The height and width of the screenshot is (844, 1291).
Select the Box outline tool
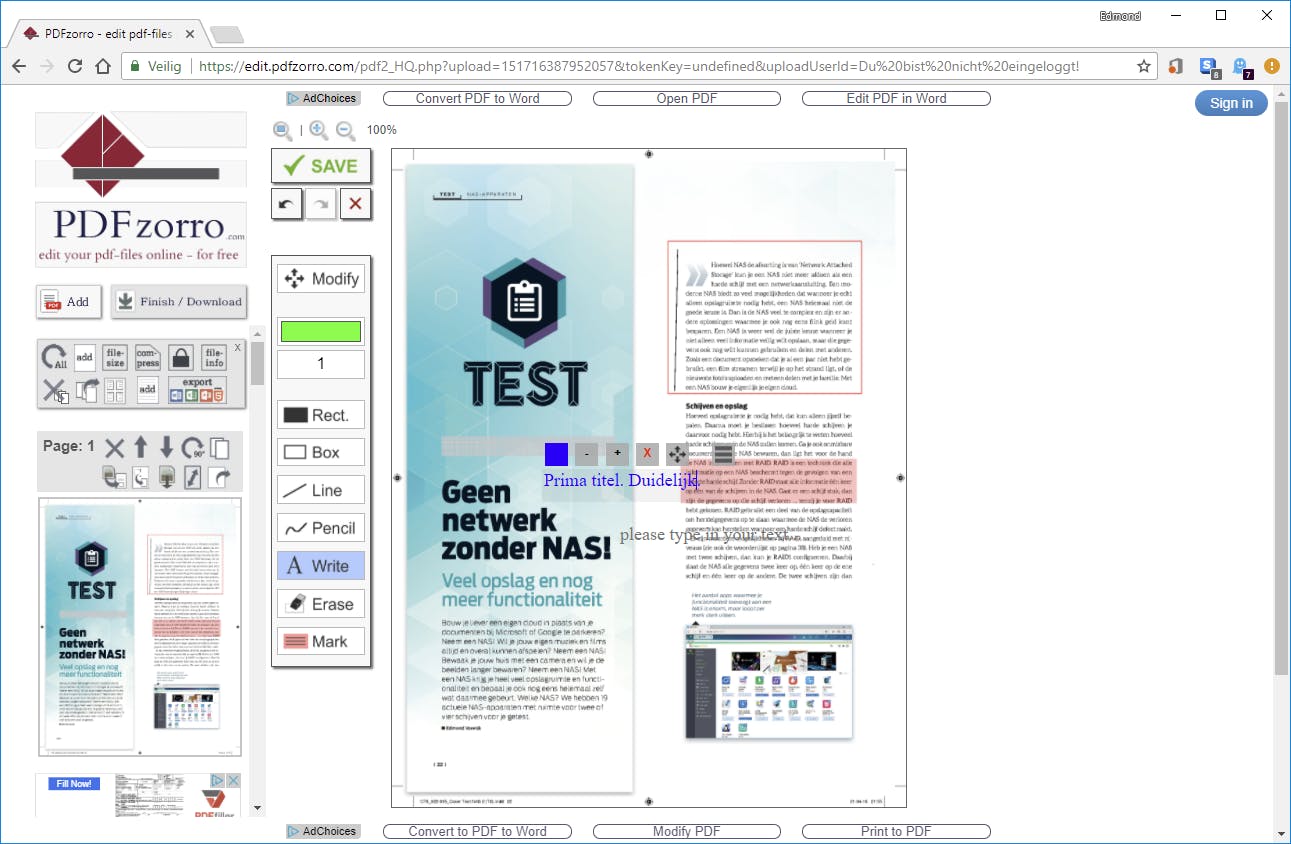(321, 452)
